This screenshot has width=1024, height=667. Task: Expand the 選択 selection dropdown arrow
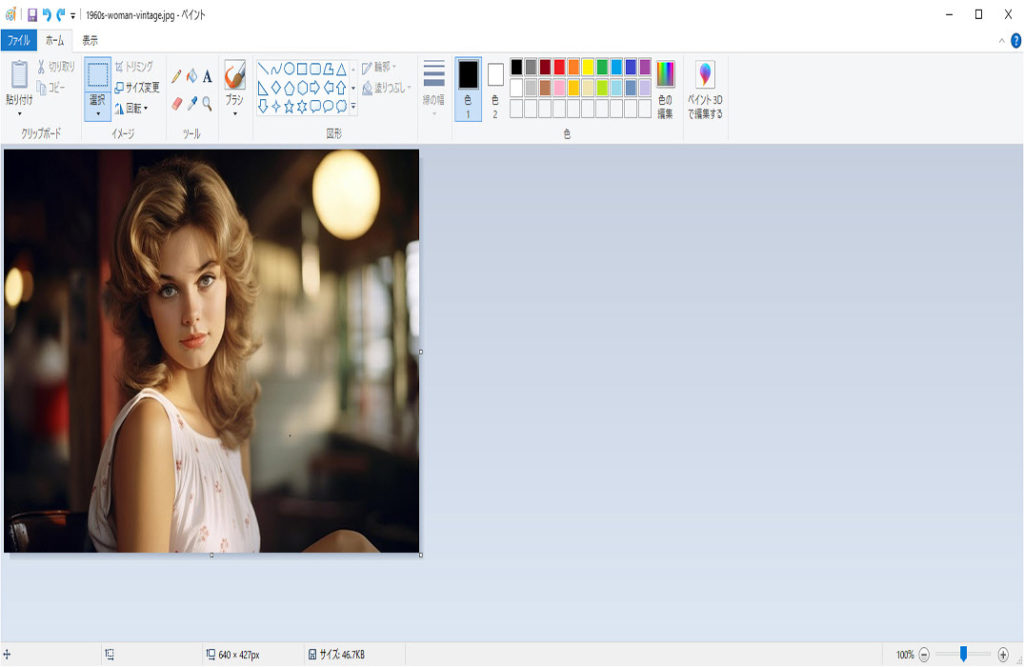pos(98,114)
